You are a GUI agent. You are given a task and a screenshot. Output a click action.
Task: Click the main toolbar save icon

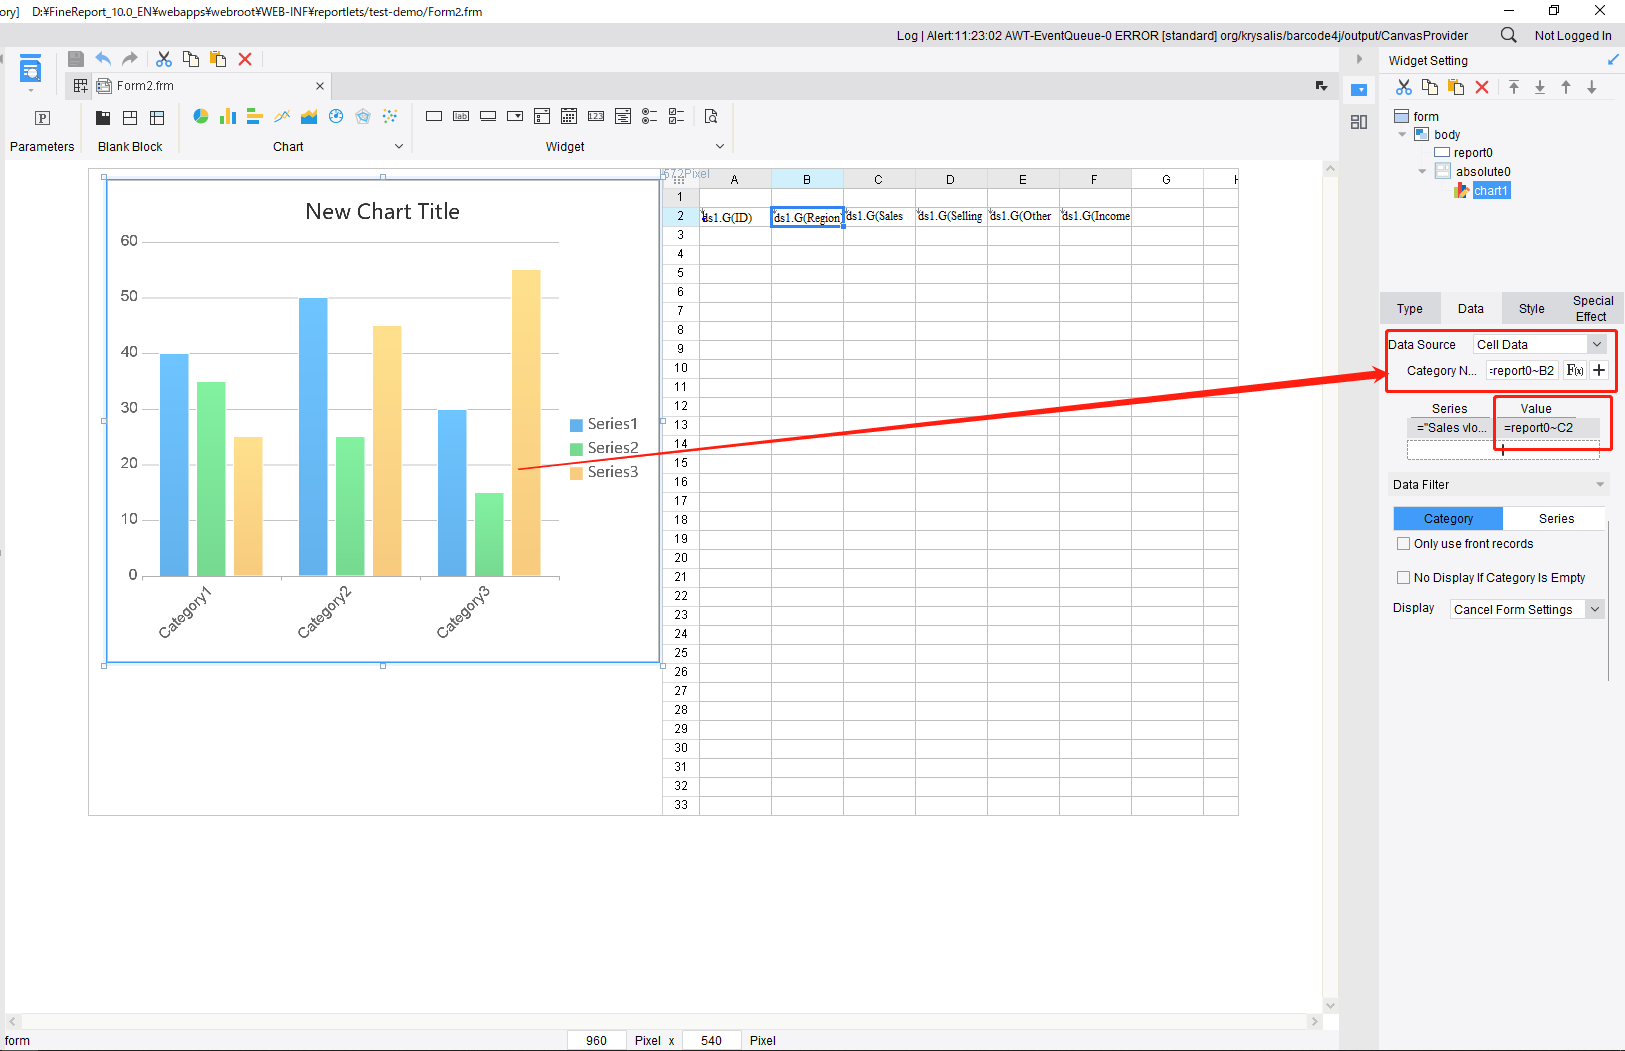76,59
